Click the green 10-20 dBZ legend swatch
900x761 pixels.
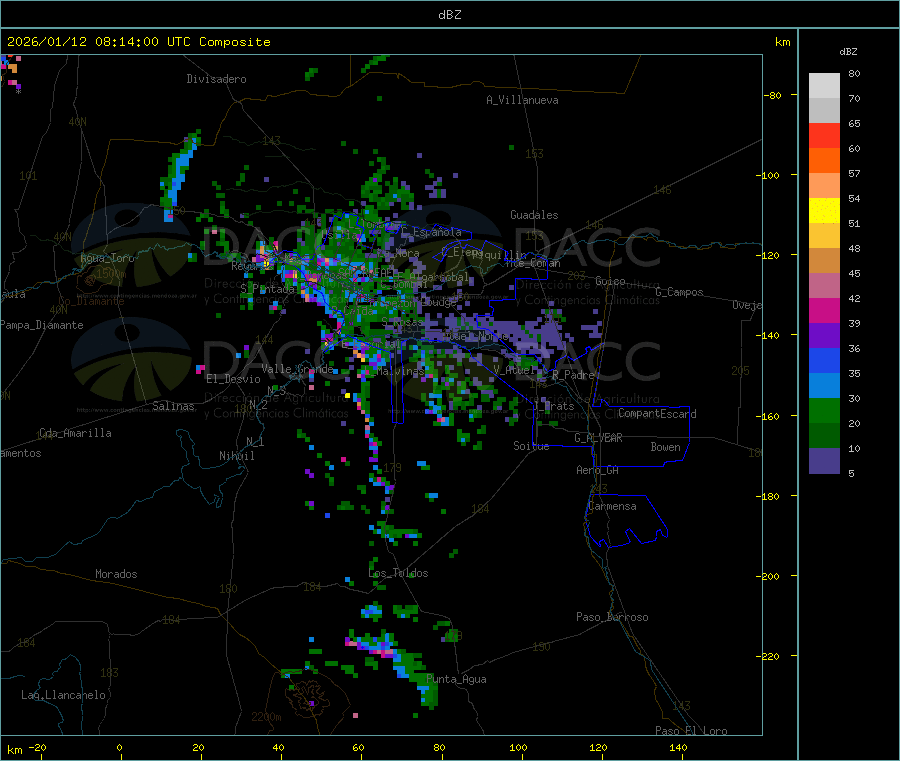coord(824,436)
